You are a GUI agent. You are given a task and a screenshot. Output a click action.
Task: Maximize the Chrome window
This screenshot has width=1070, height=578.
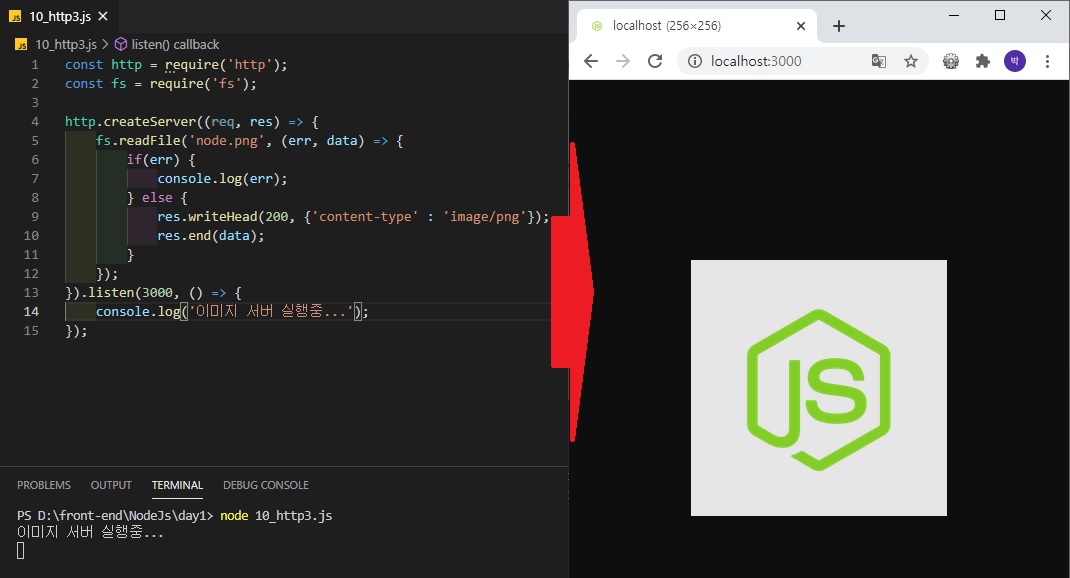click(1000, 16)
